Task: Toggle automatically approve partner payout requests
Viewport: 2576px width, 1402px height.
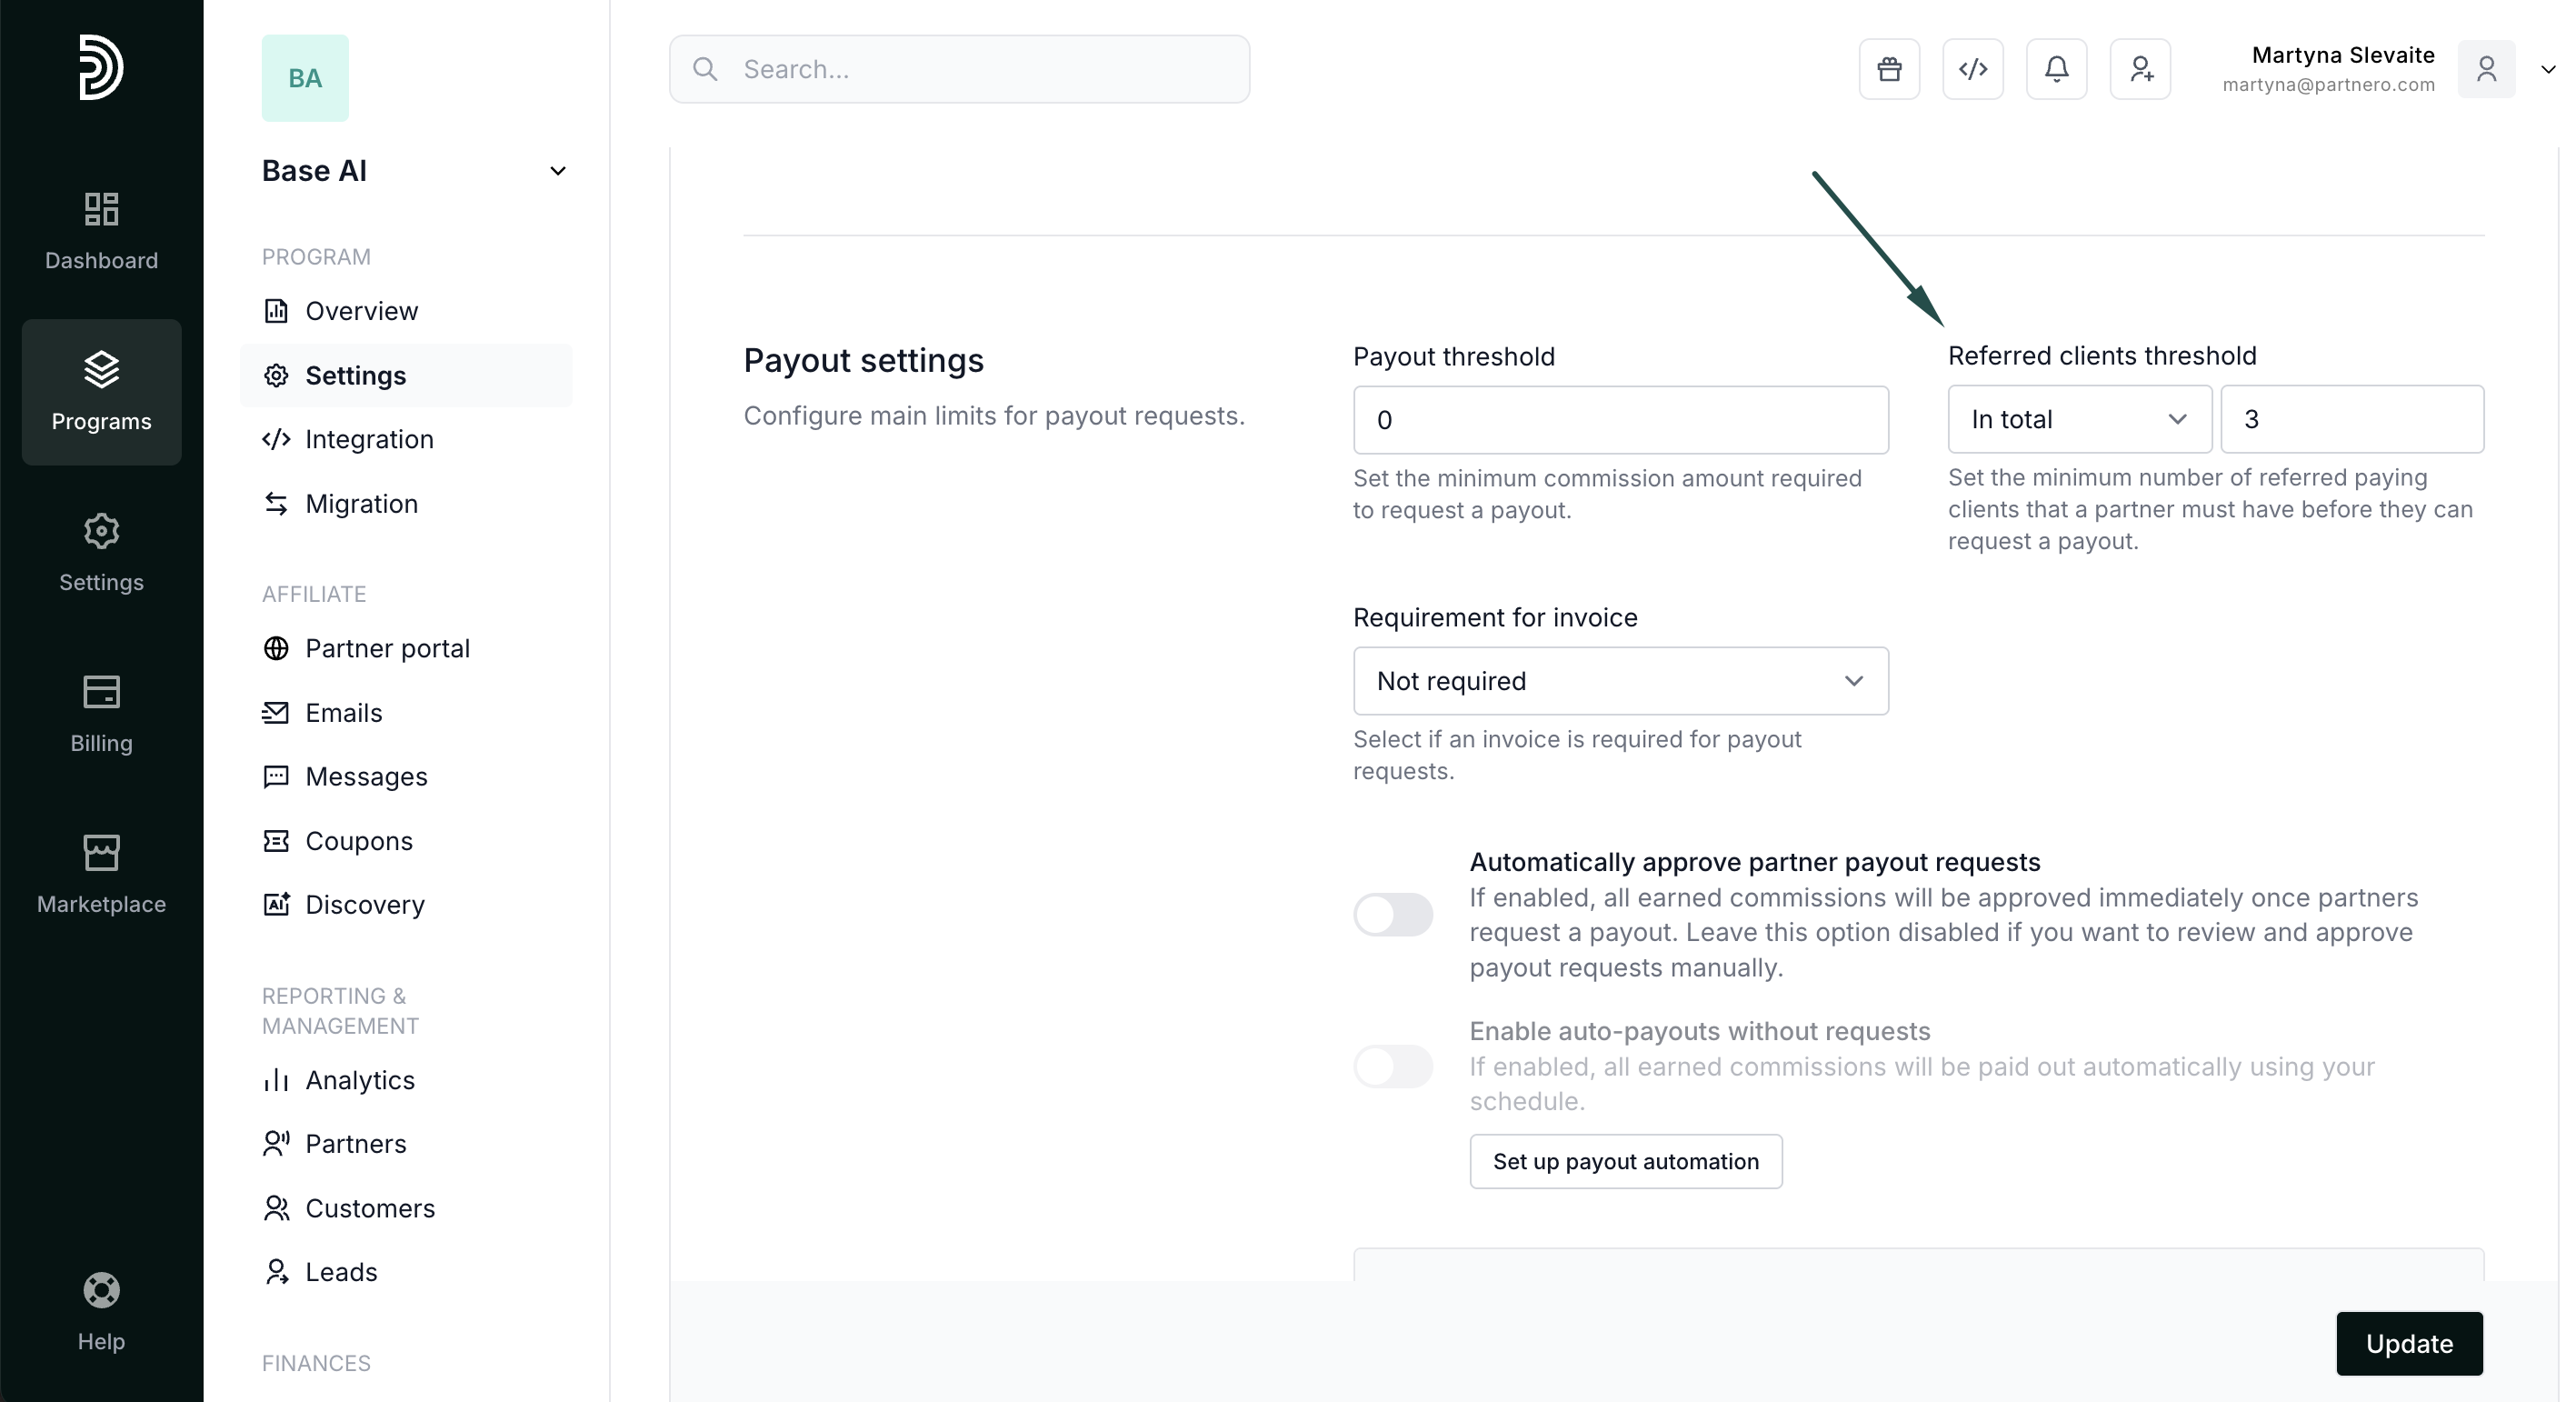Action: pos(1392,914)
